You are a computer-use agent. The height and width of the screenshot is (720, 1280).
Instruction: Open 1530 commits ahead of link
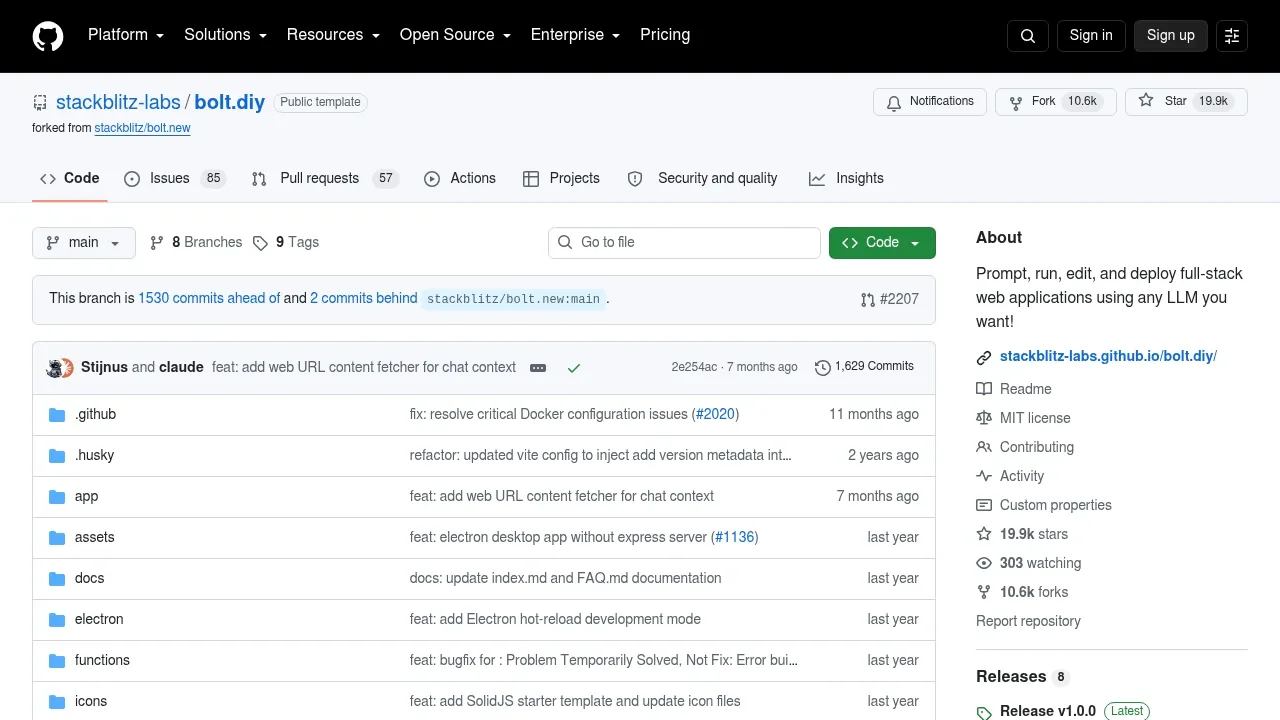[x=209, y=298]
